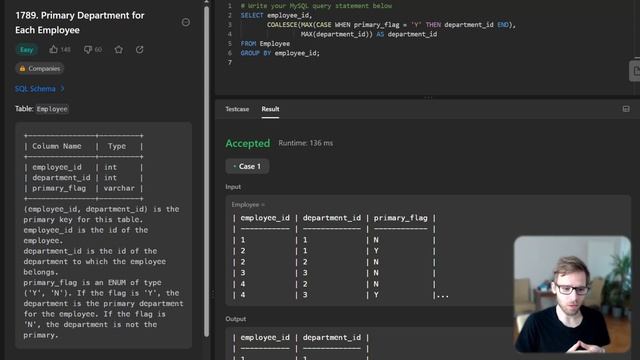Viewport: 640px width, 360px height.
Task: Click the presenter webcam thumbnail
Action: pos(572,294)
